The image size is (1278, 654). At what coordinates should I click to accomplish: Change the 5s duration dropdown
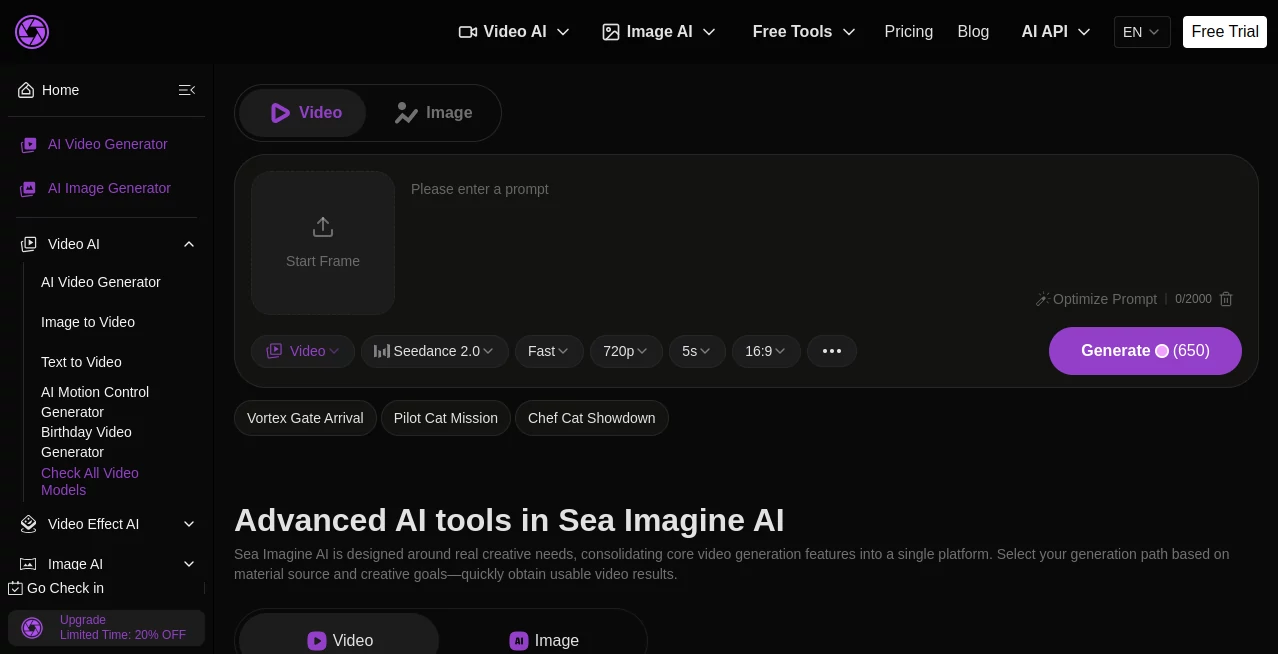697,351
